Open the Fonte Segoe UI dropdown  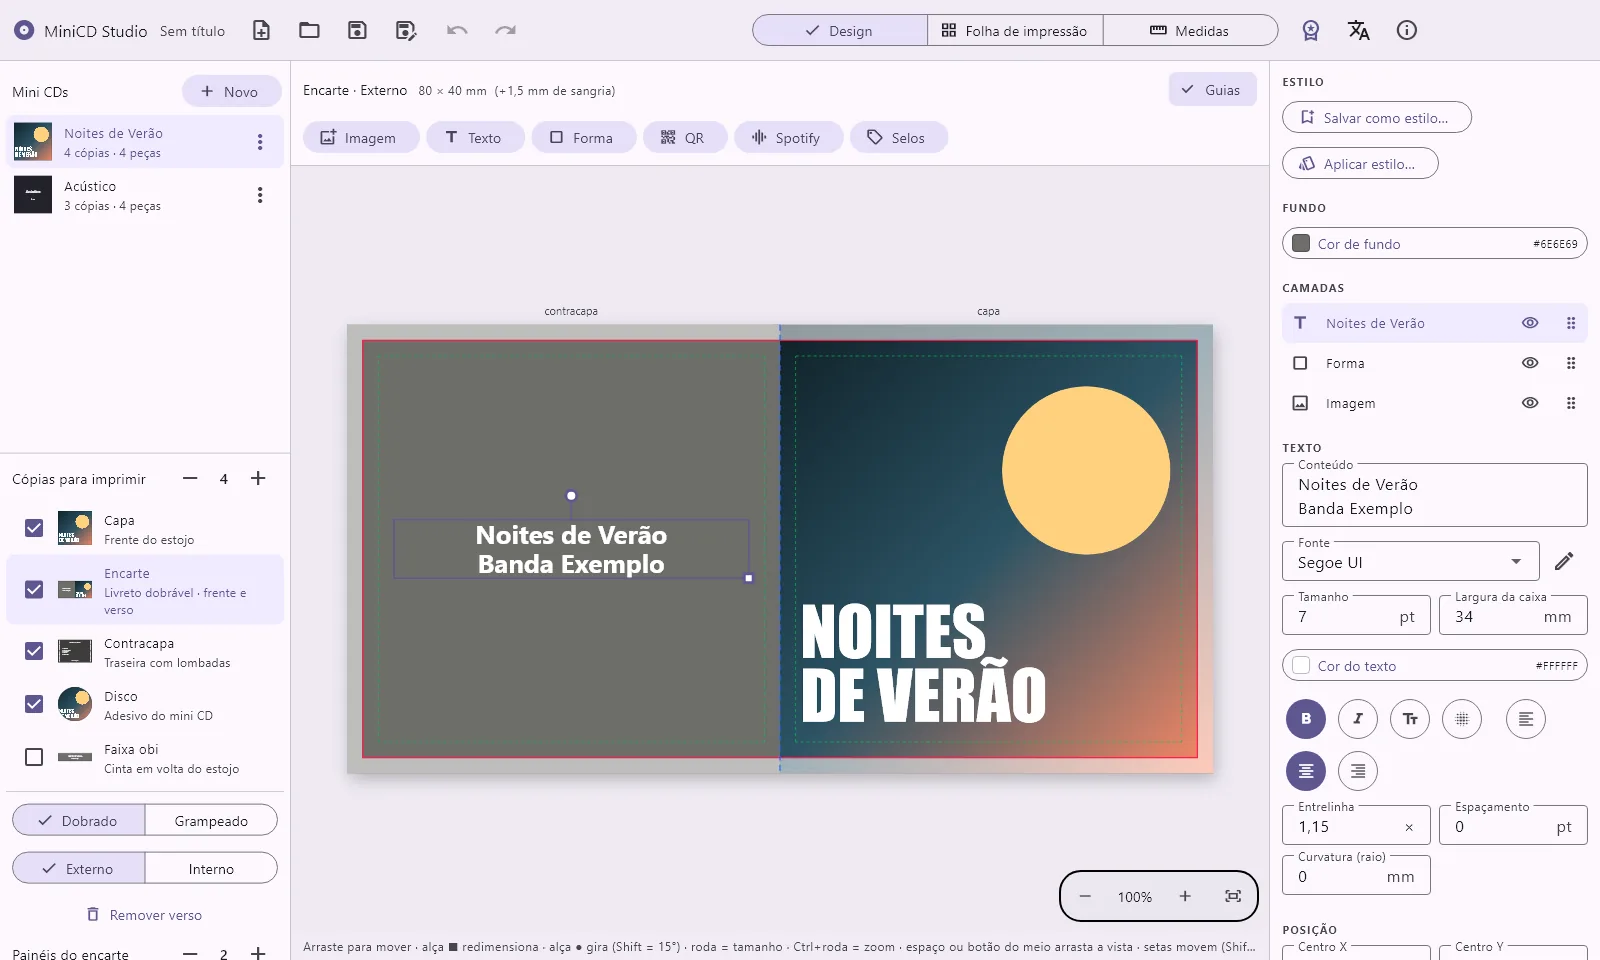coord(1410,562)
